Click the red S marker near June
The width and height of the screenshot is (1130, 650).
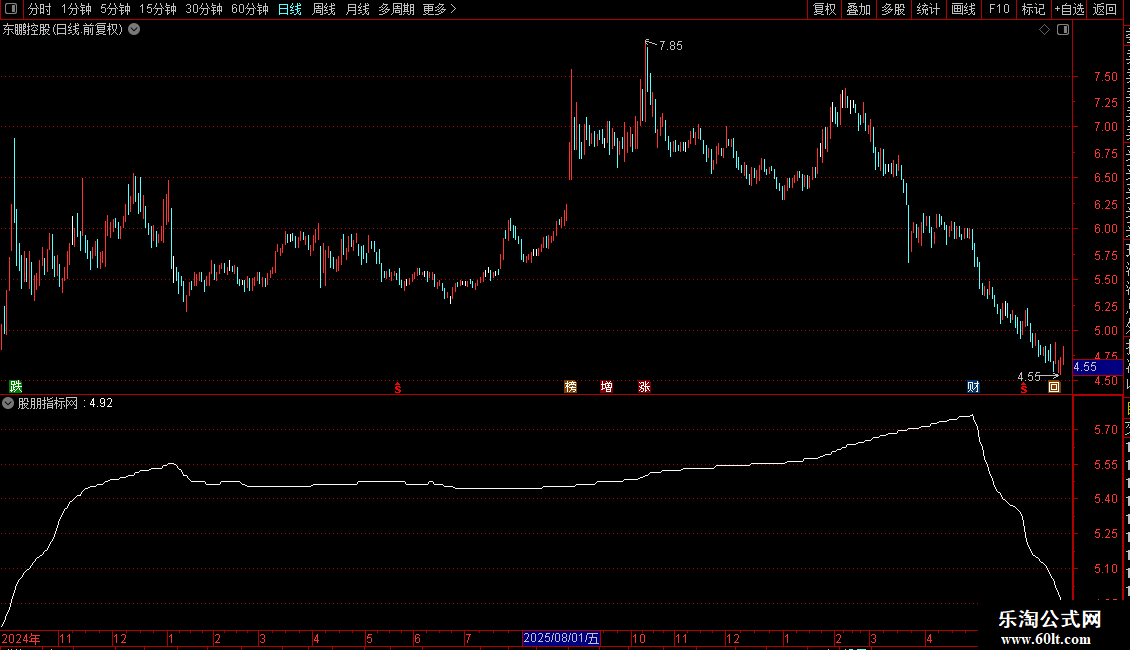click(397, 388)
